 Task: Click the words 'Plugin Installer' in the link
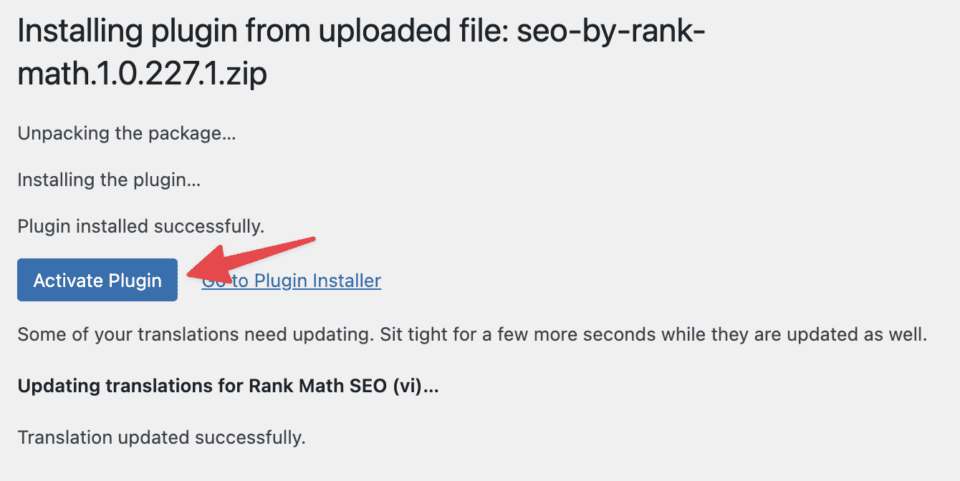click(318, 280)
